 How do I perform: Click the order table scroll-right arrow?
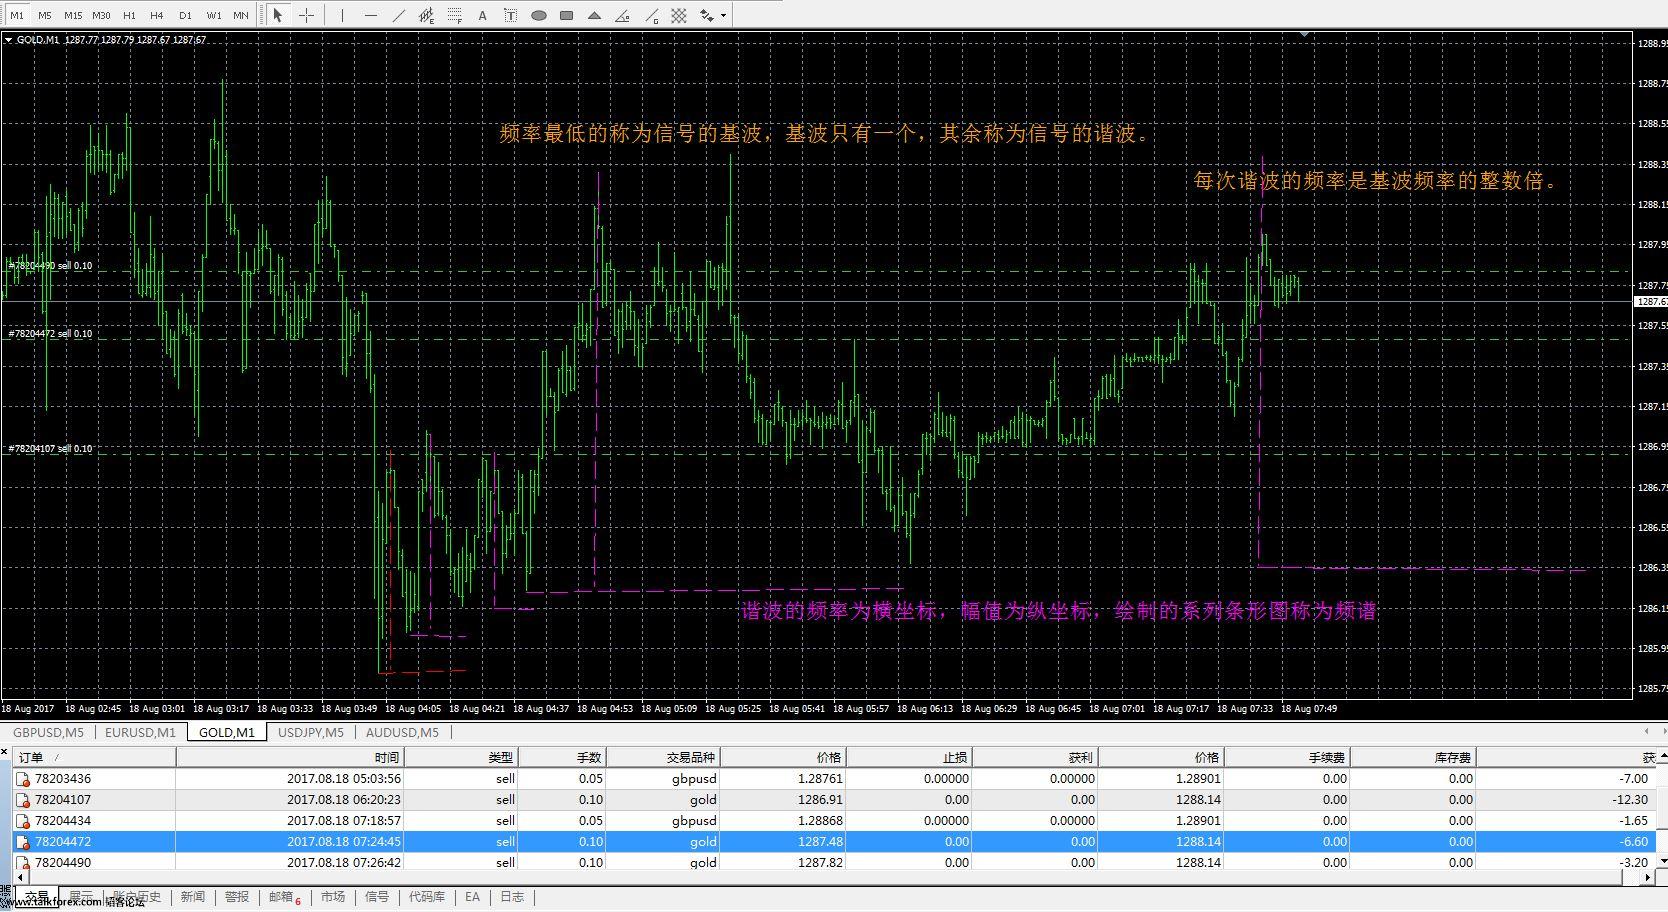point(1648,878)
